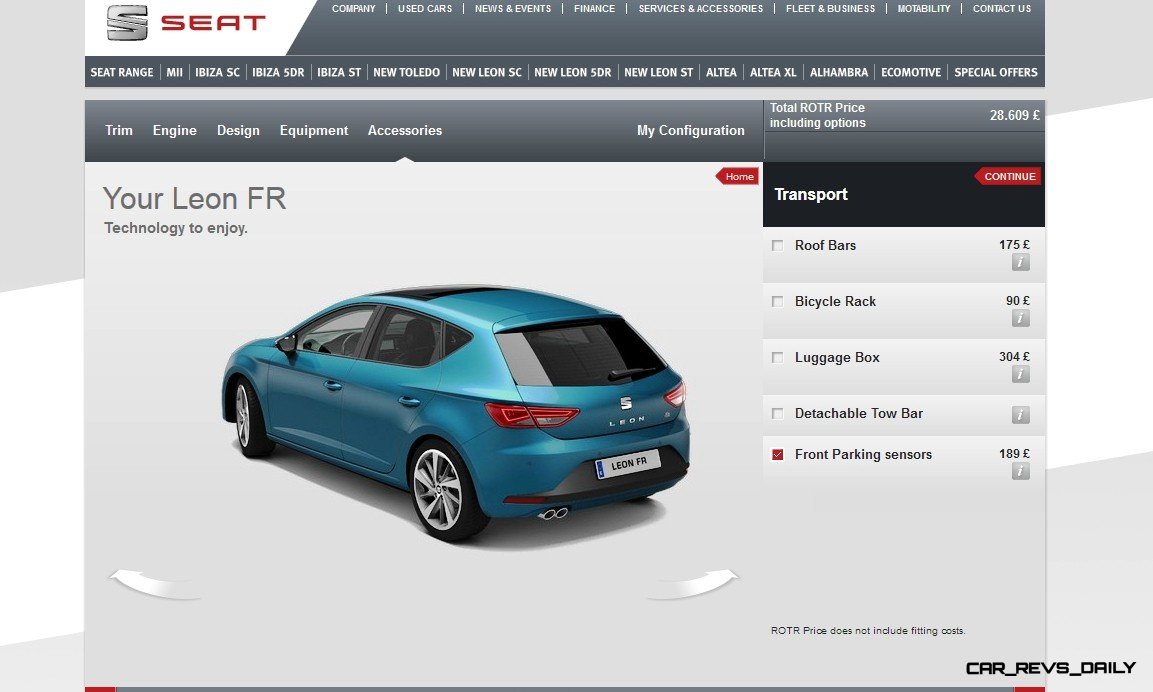This screenshot has width=1153, height=692.
Task: Tick the Bicycle Rack checkbox
Action: [x=777, y=302]
